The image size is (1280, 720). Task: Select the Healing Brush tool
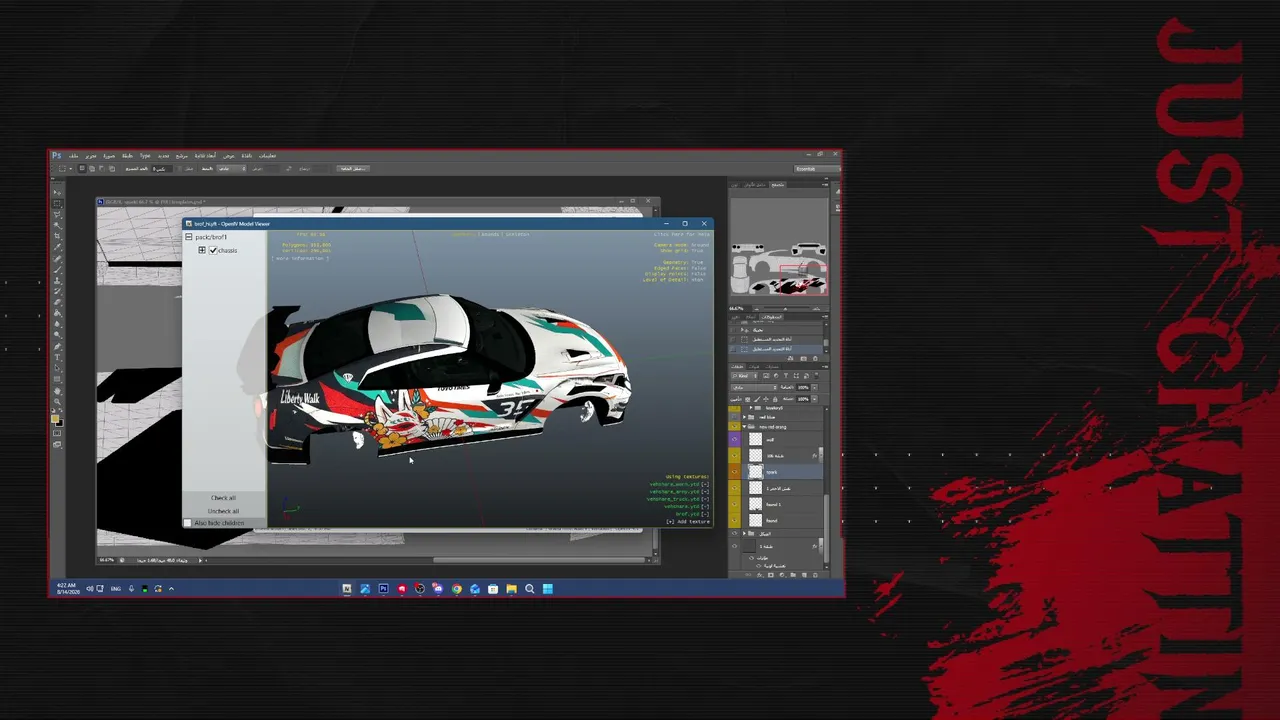pyautogui.click(x=57, y=259)
